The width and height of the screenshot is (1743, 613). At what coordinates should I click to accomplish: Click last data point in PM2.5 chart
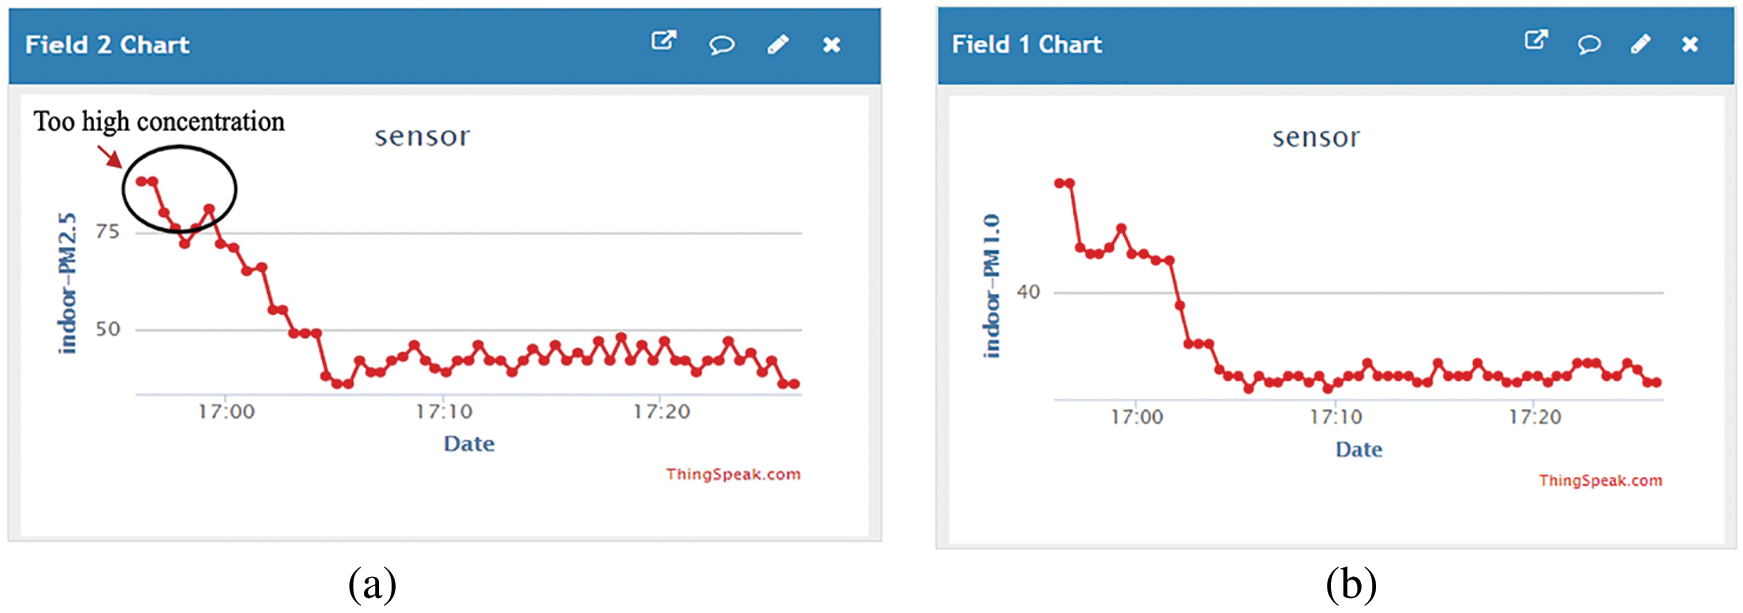(x=794, y=384)
